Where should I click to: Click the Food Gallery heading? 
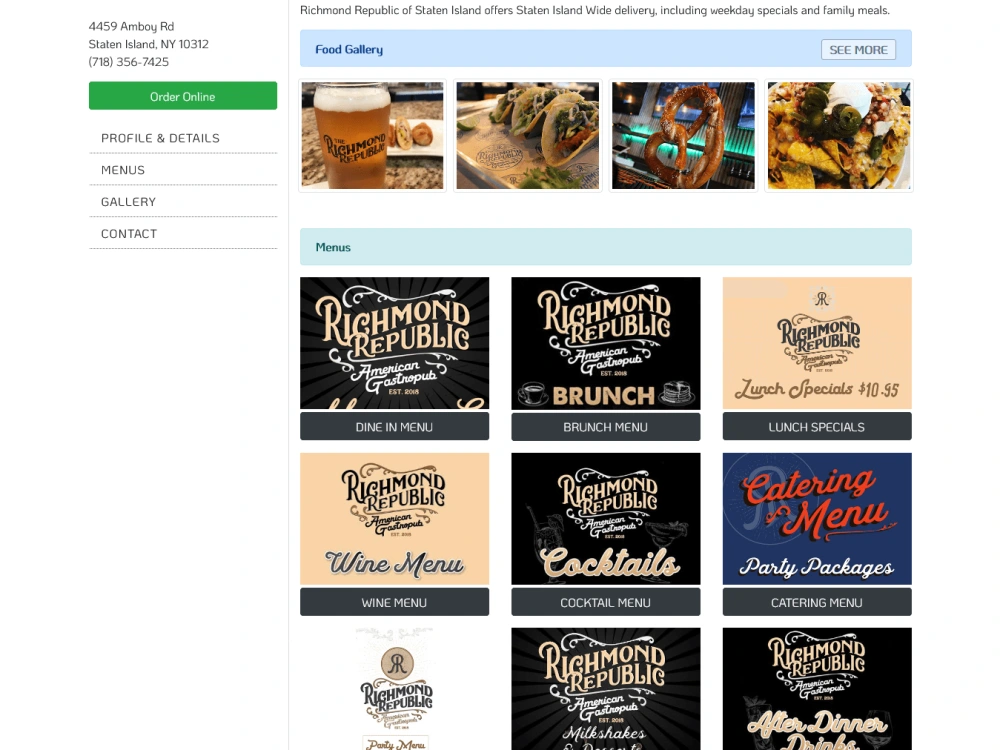[349, 49]
